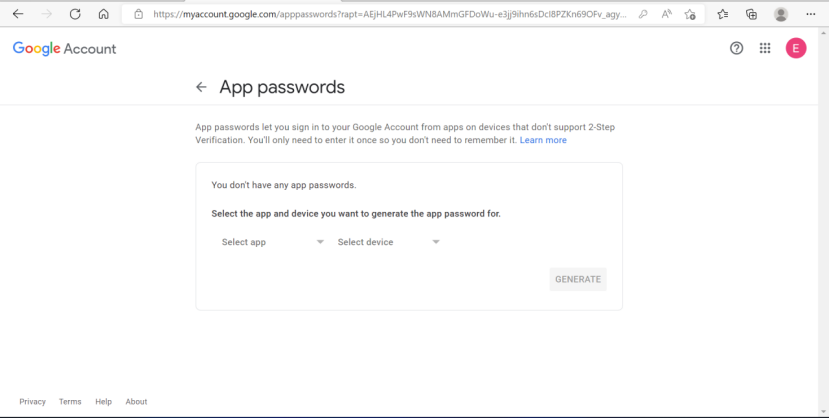Add page to favorites star icon
Screen dimensions: 830x418
point(690,15)
